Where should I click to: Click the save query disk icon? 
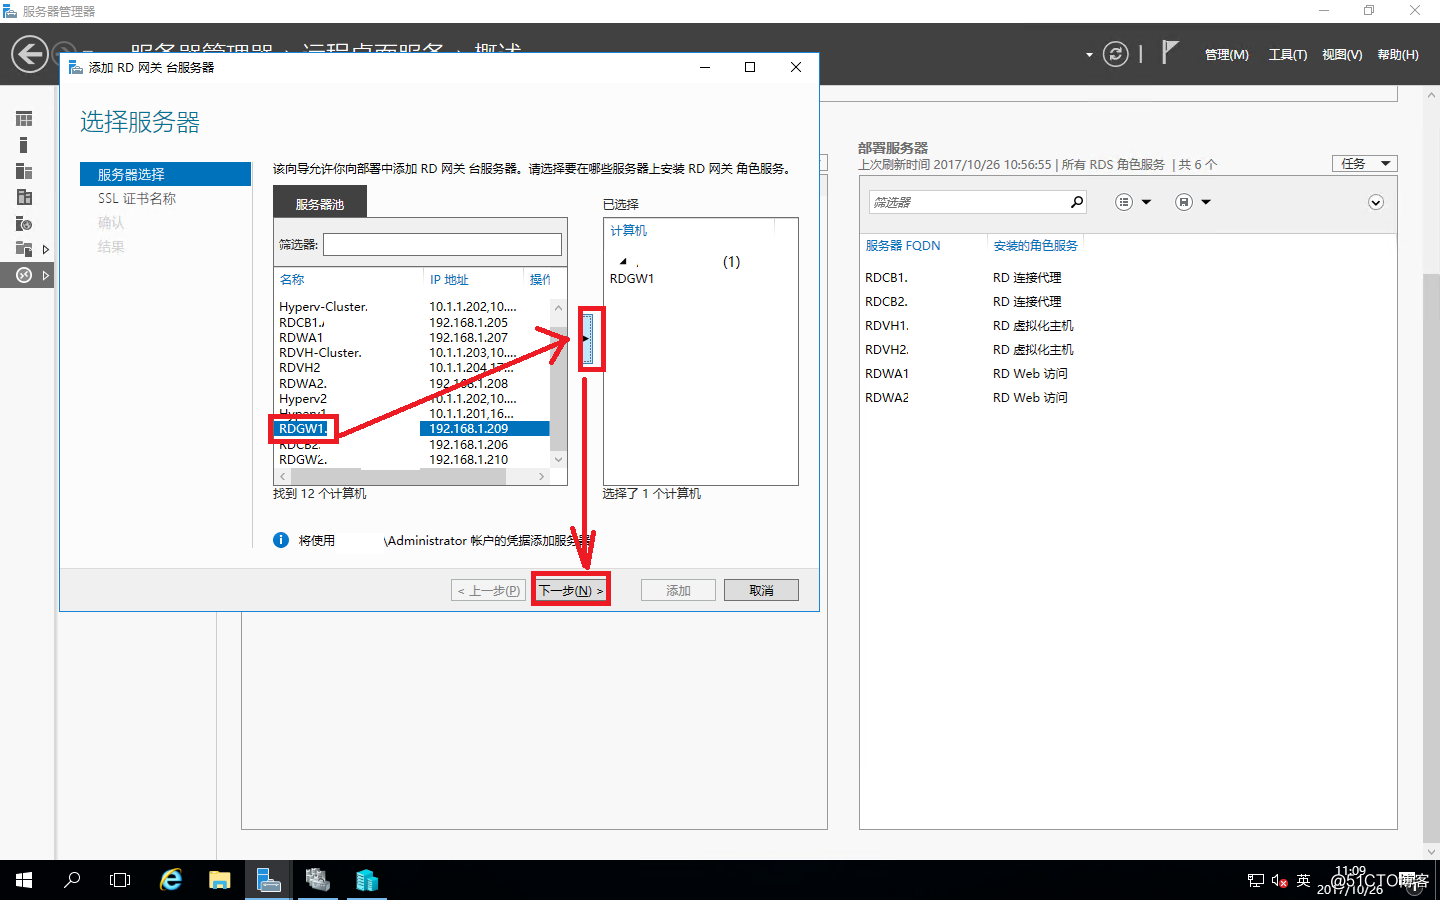[x=1184, y=202]
